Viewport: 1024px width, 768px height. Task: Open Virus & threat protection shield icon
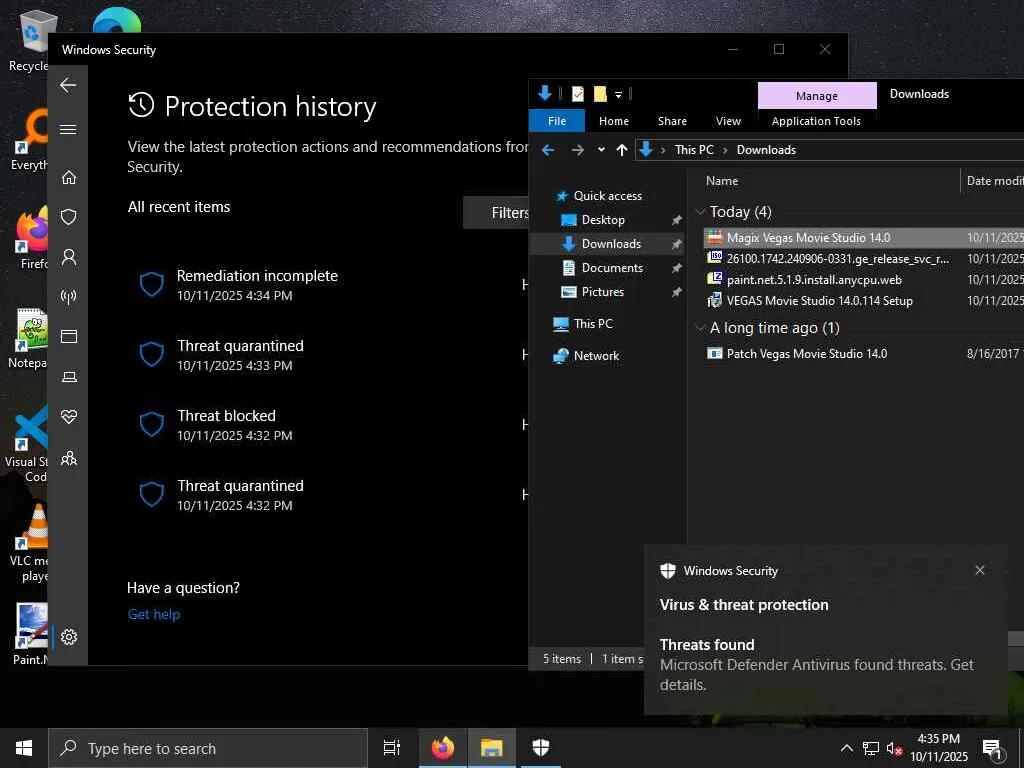pyautogui.click(x=69, y=217)
